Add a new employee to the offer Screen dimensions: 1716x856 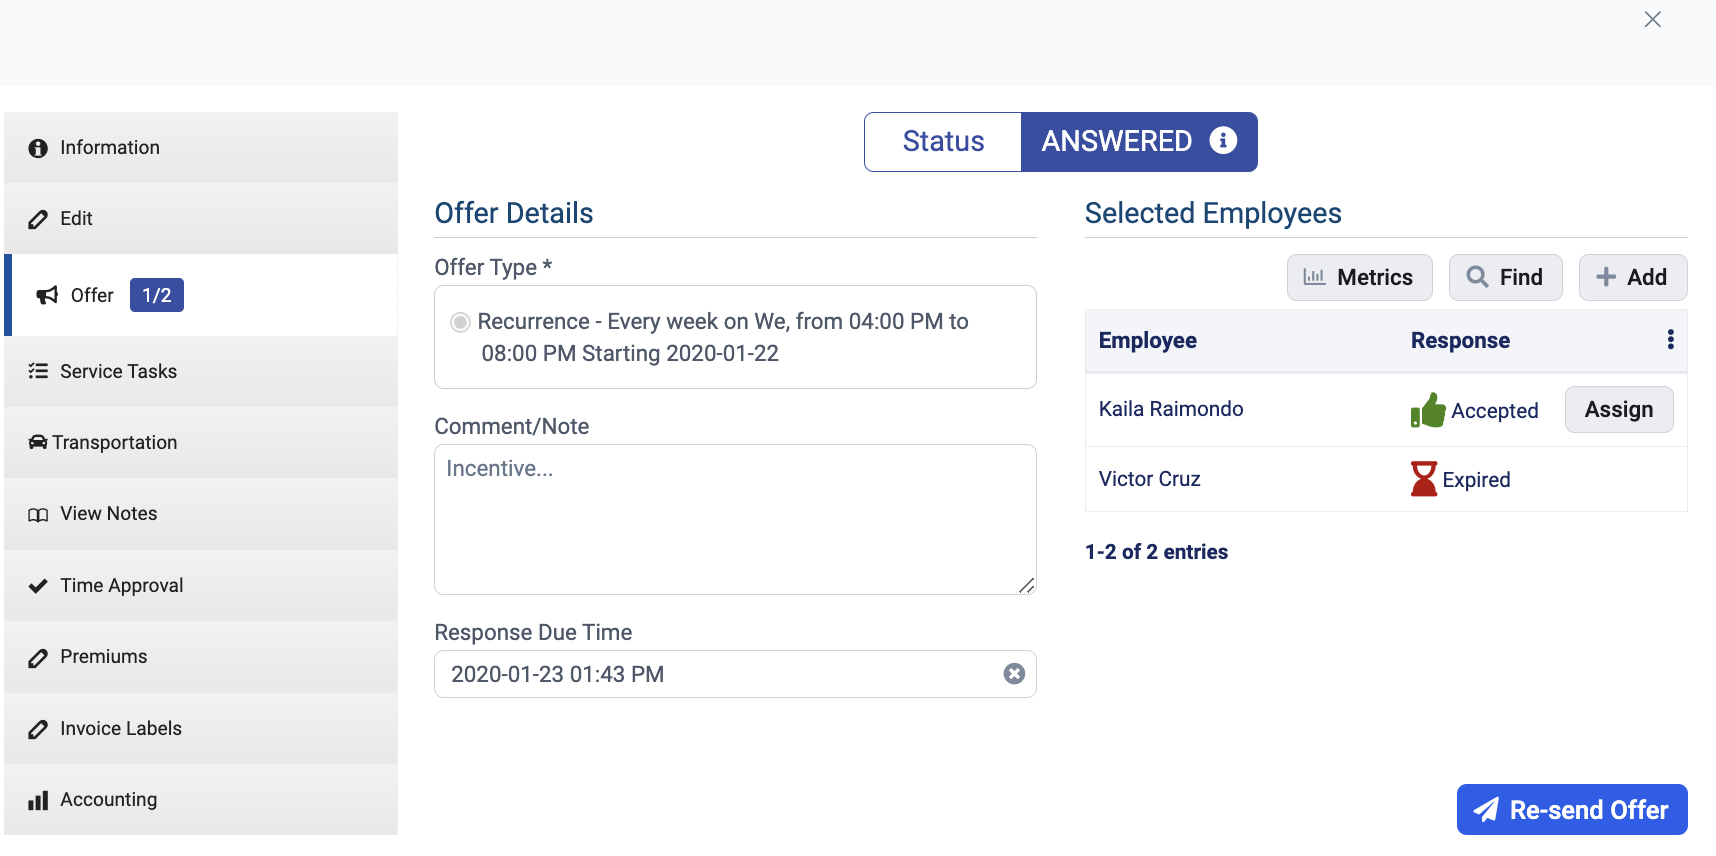[x=1632, y=277]
